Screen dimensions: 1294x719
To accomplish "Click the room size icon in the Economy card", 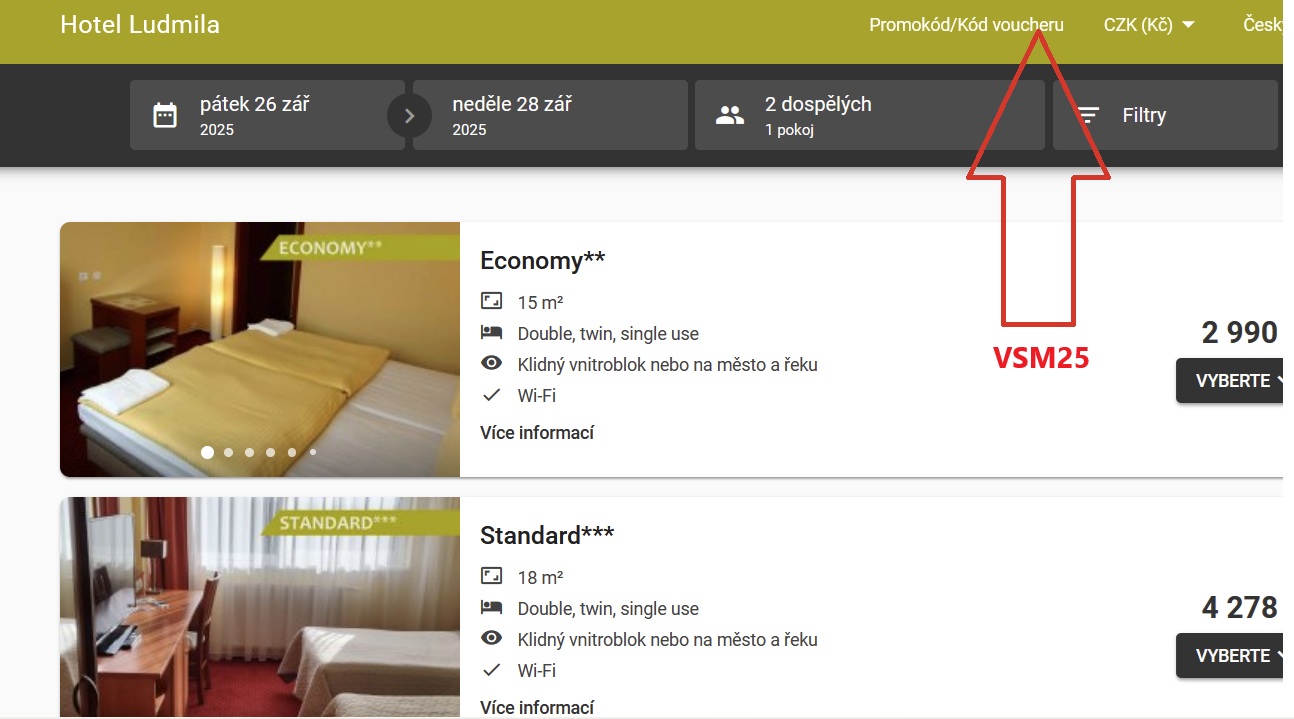I will point(491,301).
